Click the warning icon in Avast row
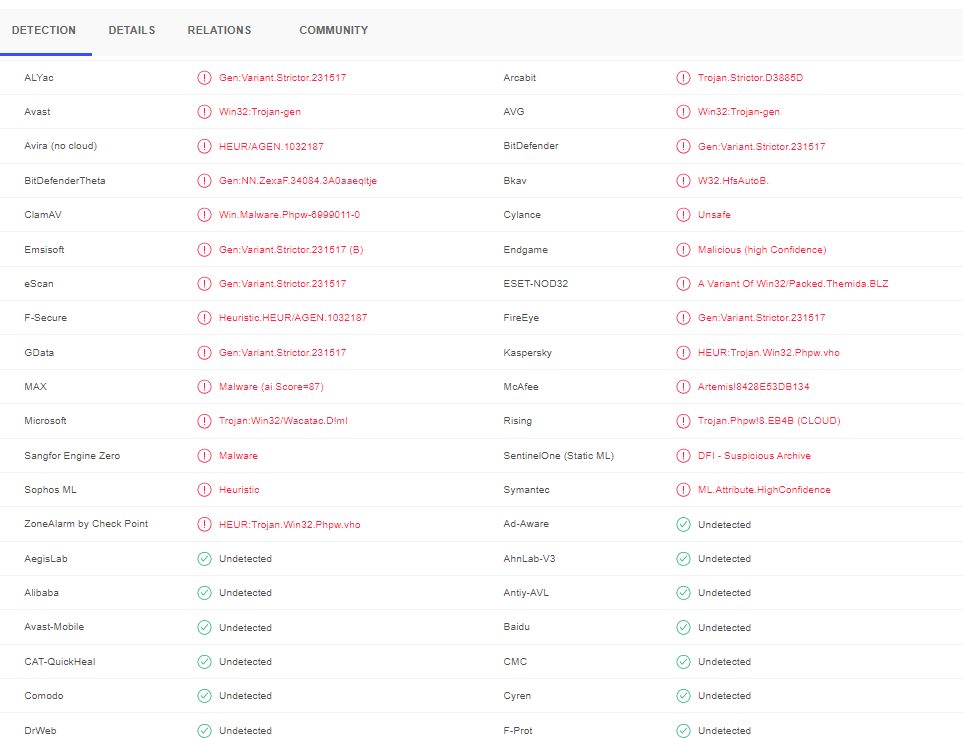 tap(204, 112)
